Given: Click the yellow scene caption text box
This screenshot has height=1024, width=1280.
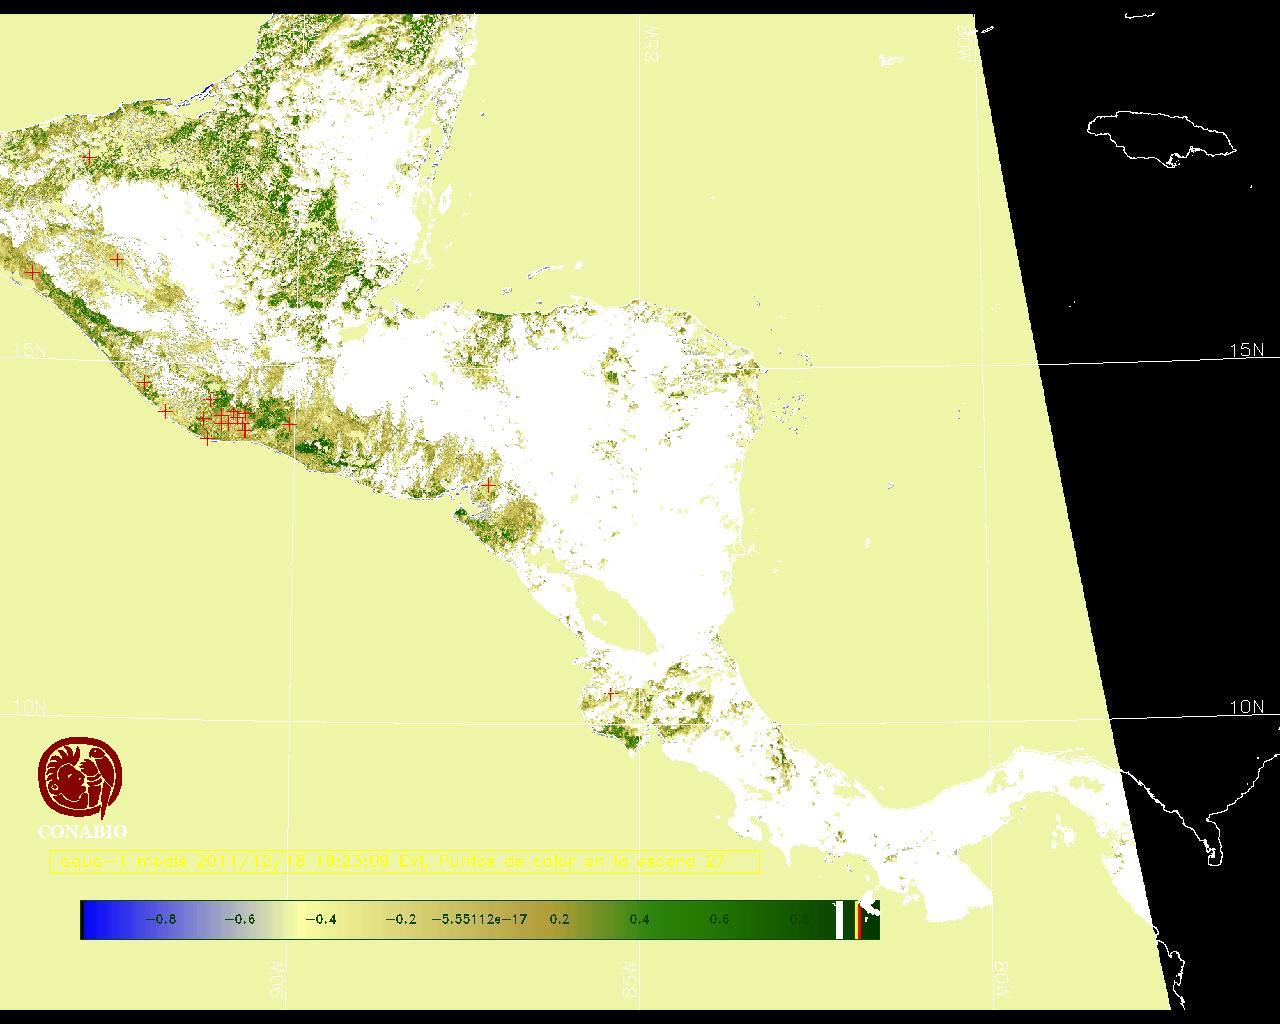Looking at the screenshot, I should (x=404, y=861).
